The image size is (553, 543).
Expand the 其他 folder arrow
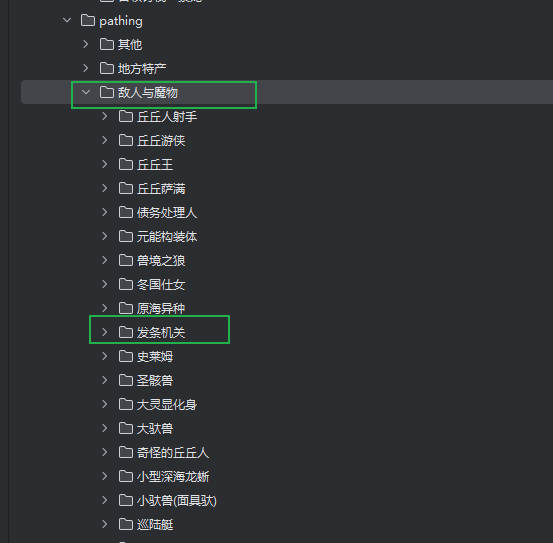[86, 44]
